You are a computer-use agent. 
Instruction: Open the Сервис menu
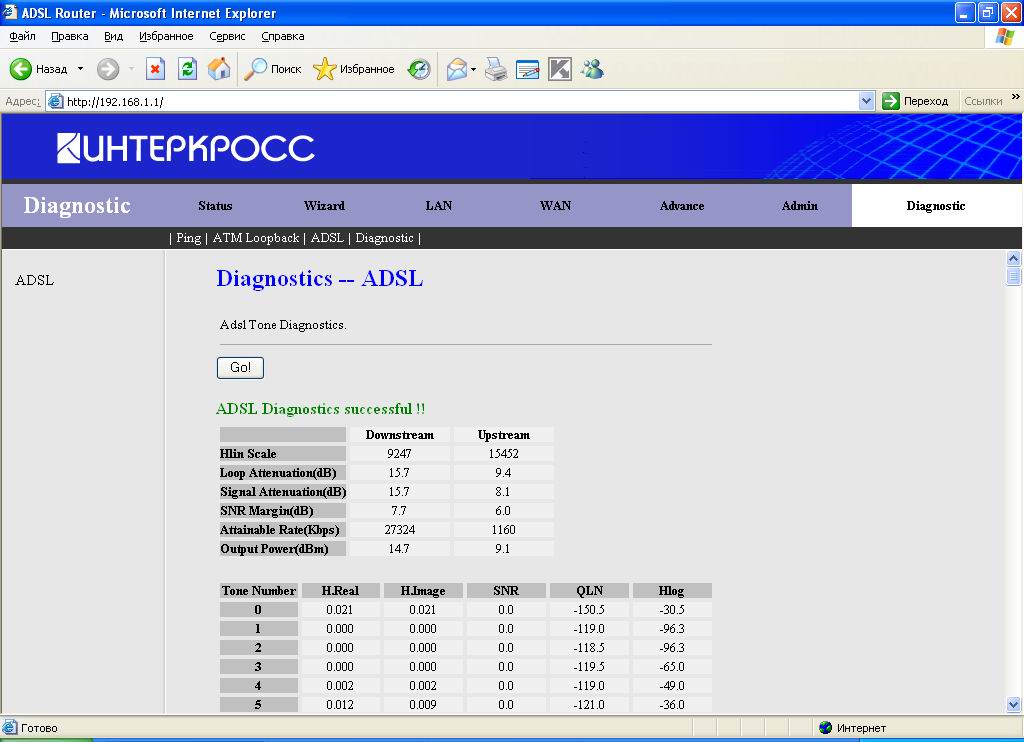227,36
